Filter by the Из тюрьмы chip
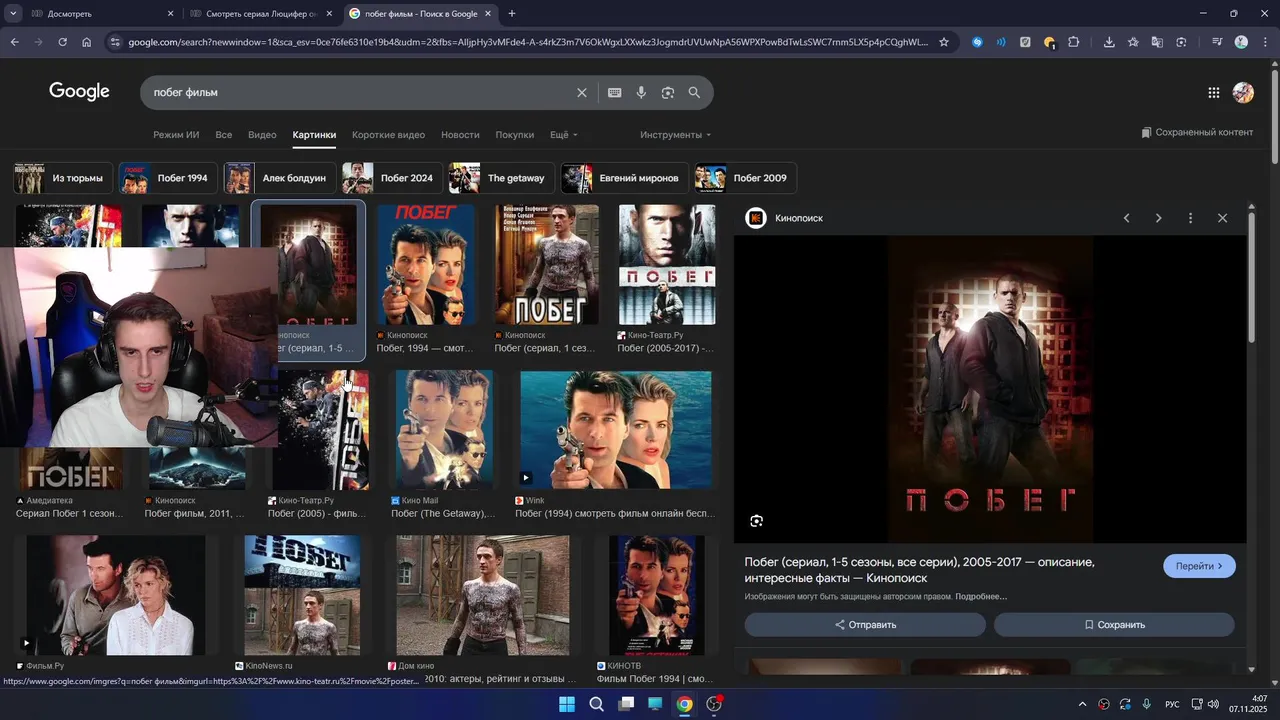Image resolution: width=1280 pixels, height=720 pixels. [62, 178]
